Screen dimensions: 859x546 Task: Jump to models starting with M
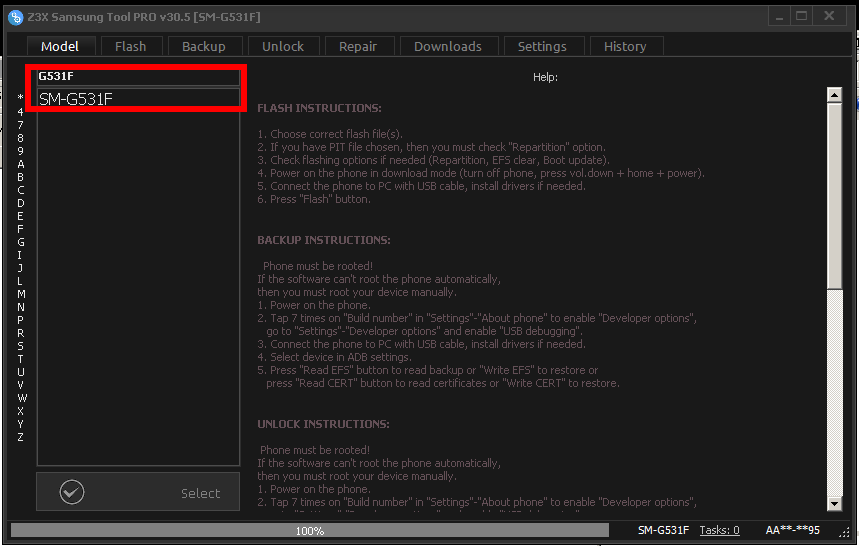tap(21, 294)
